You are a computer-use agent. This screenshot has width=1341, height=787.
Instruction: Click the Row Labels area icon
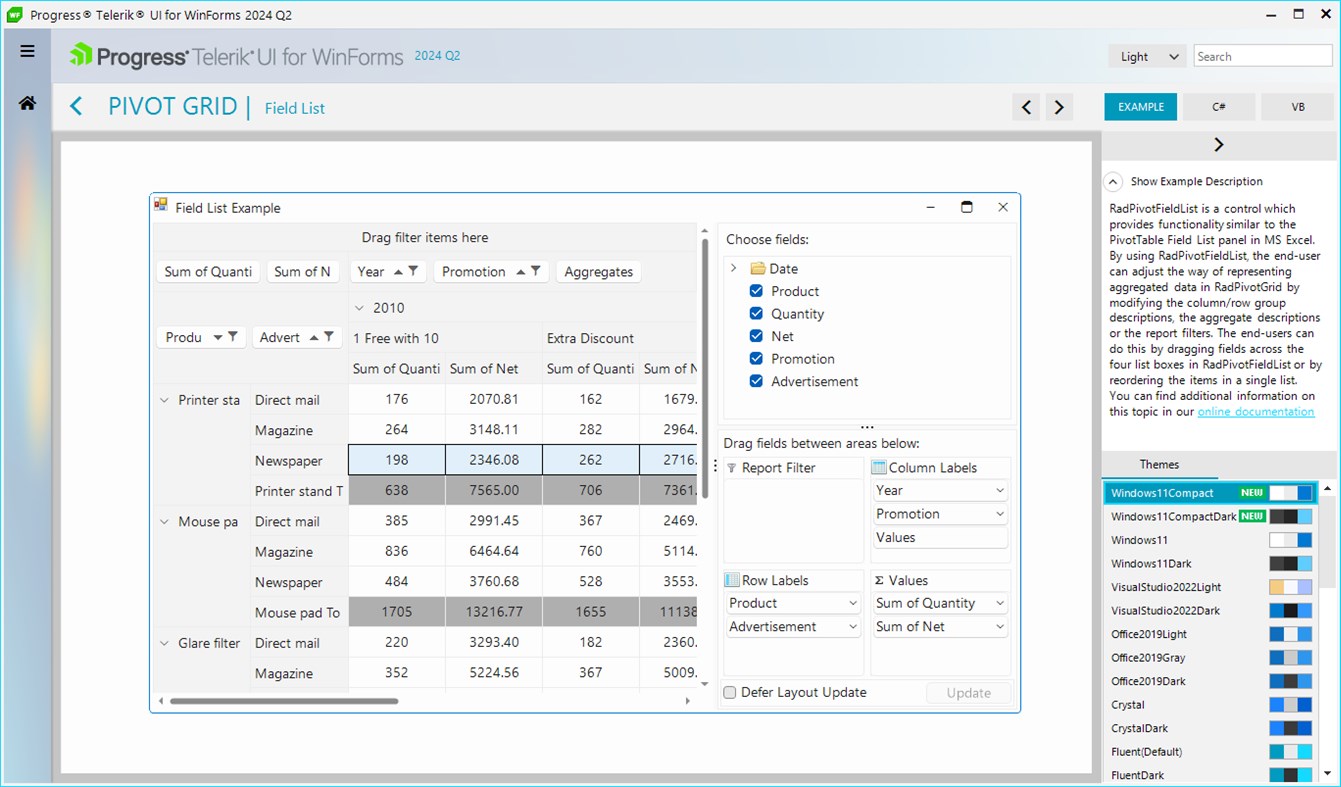(731, 580)
